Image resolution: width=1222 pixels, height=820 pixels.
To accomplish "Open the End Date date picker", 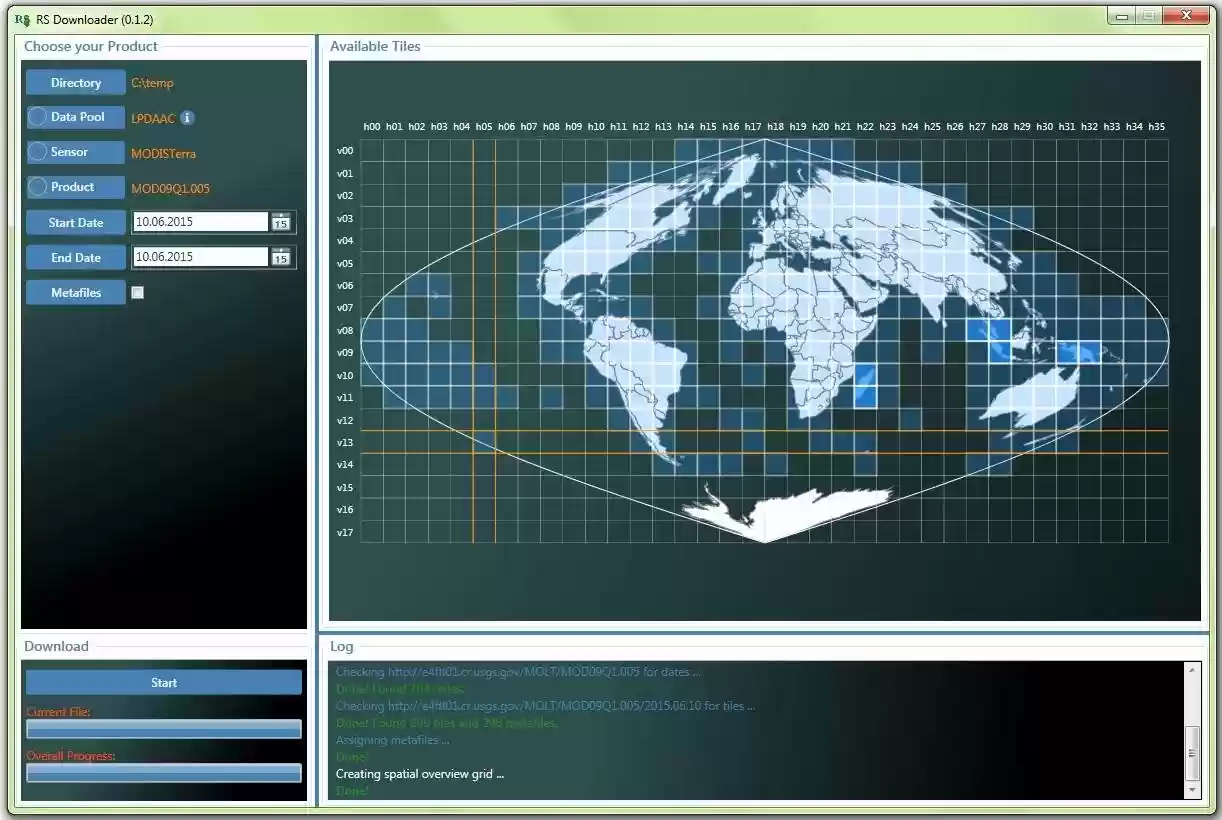I will pyautogui.click(x=281, y=257).
